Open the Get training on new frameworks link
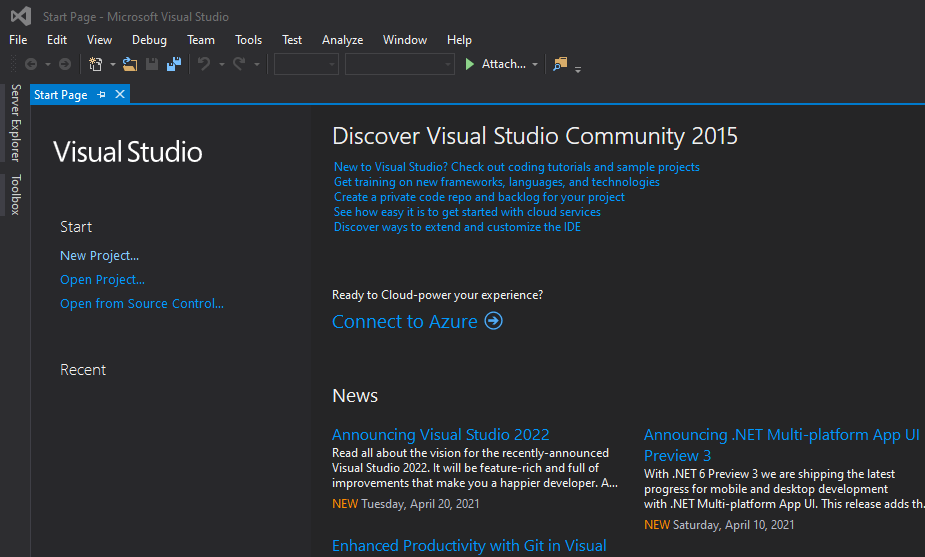 click(497, 182)
